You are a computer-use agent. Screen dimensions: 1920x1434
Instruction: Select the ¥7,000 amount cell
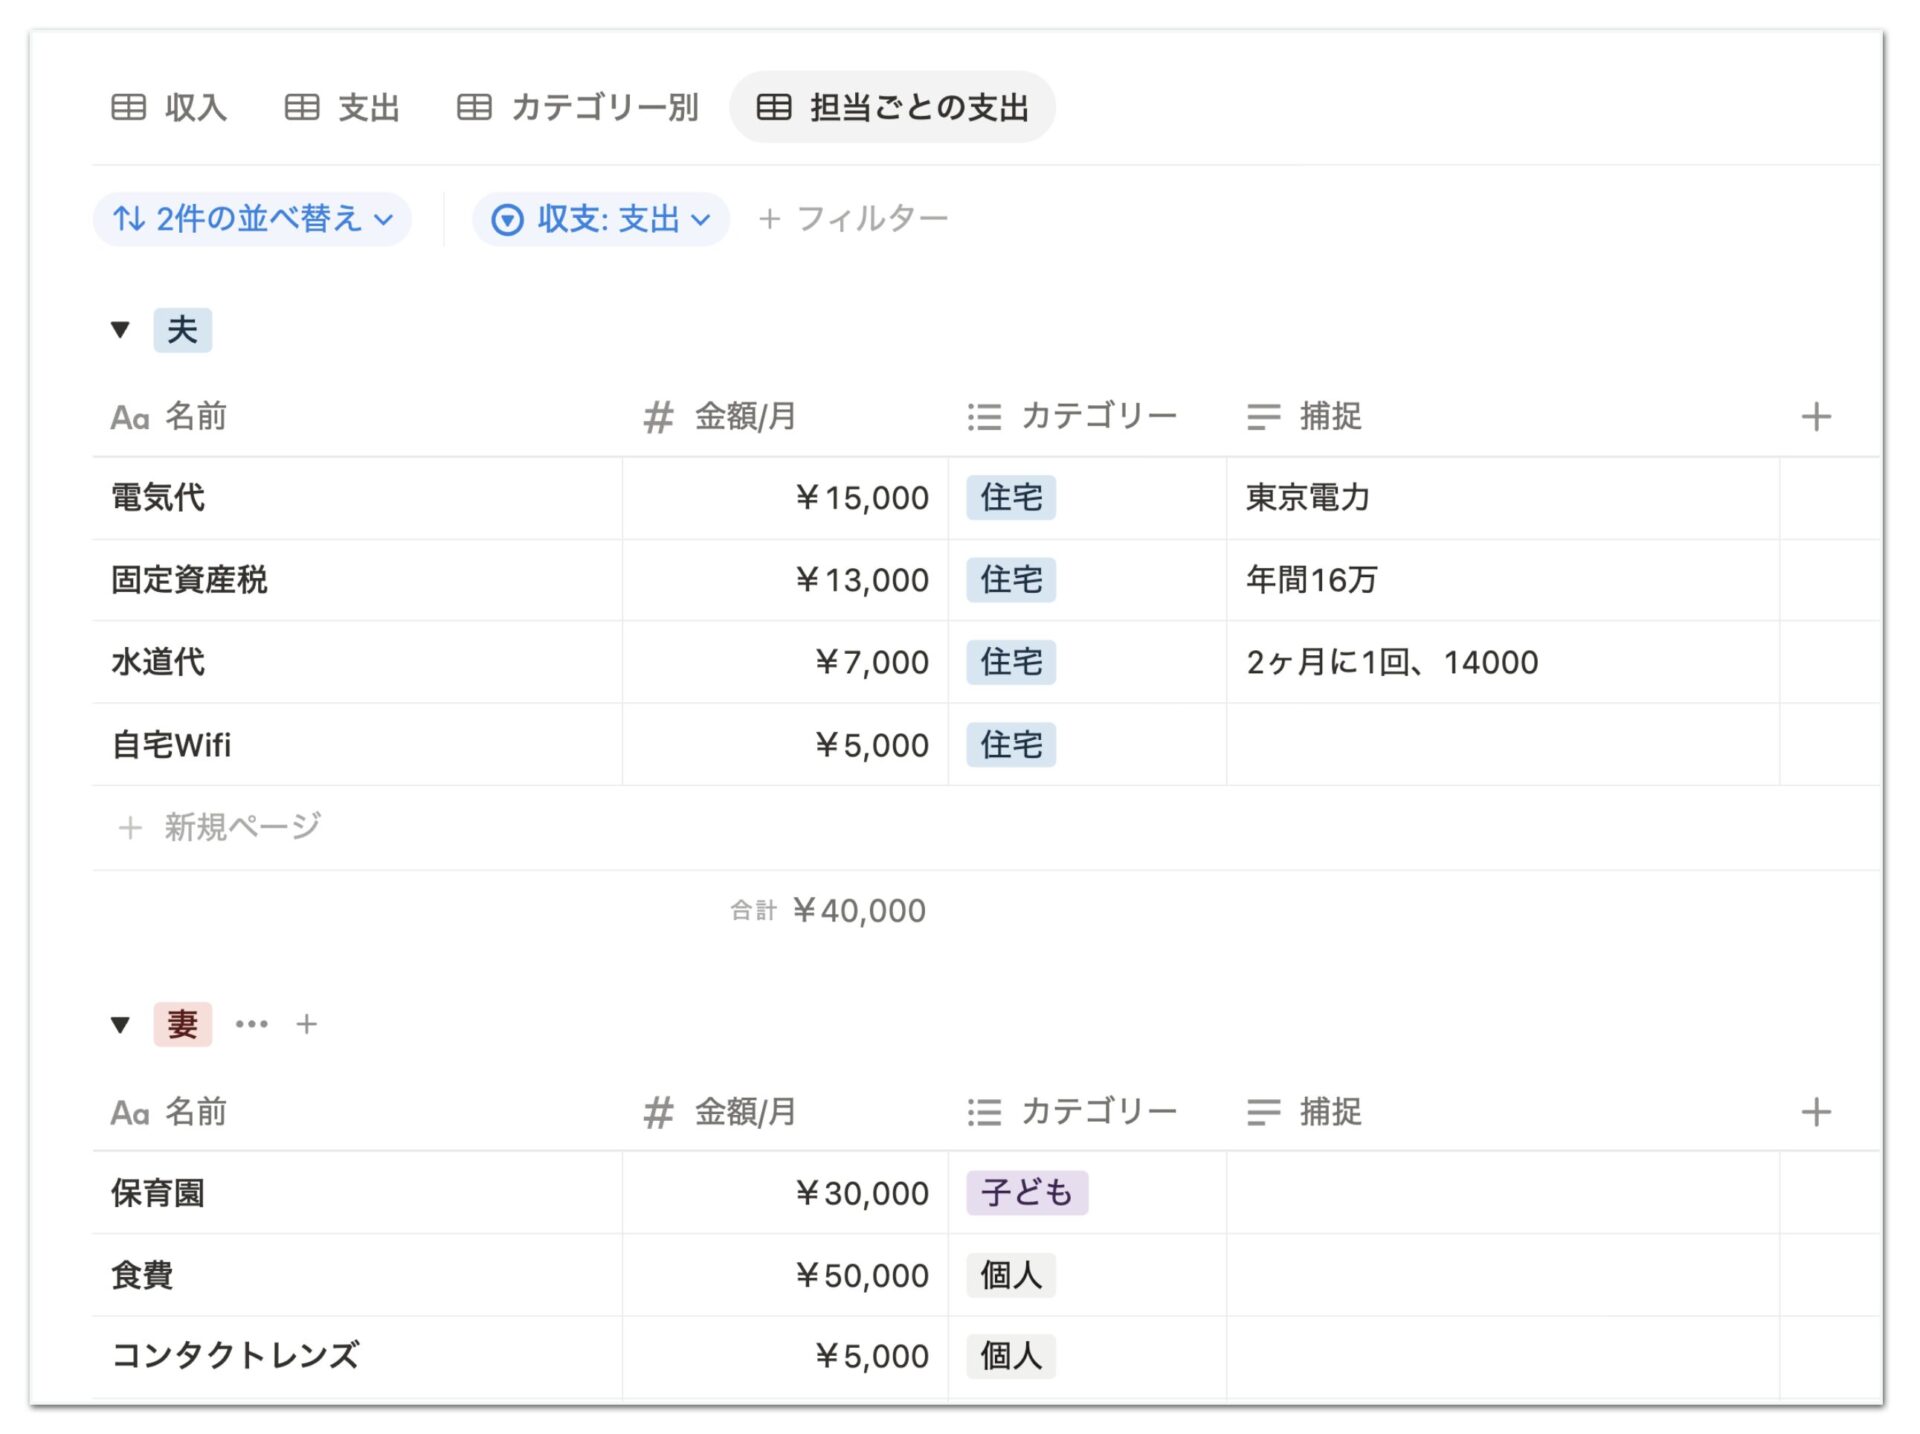pos(785,662)
